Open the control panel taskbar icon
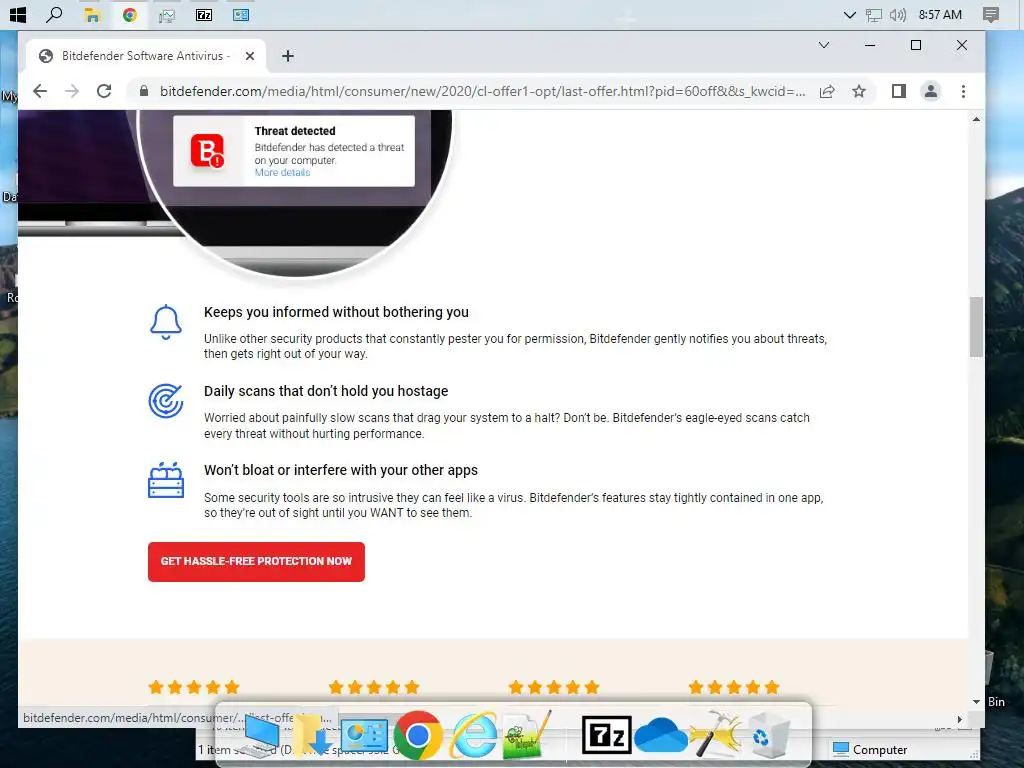The image size is (1024, 768). pyautogui.click(x=241, y=14)
